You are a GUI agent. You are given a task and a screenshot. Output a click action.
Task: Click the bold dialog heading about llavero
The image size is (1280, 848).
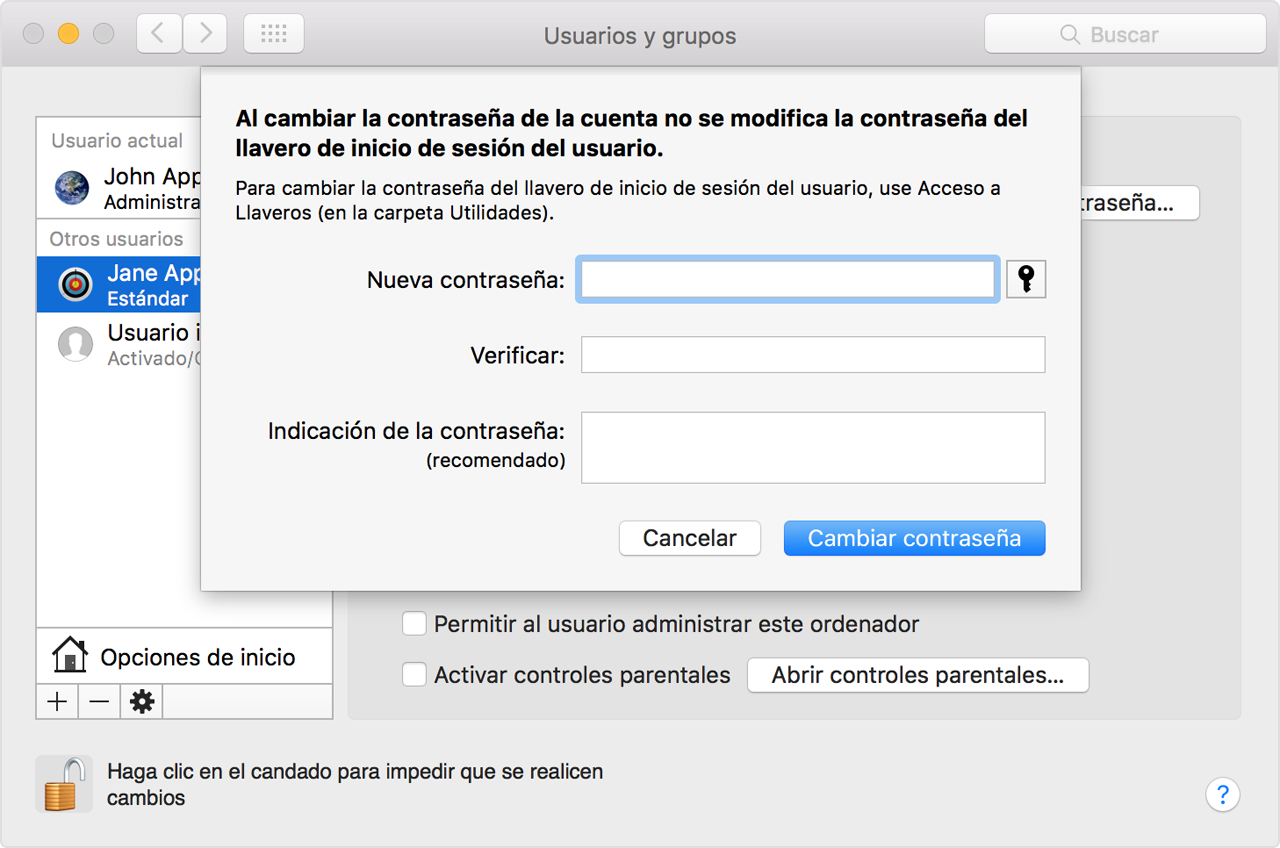(x=632, y=134)
